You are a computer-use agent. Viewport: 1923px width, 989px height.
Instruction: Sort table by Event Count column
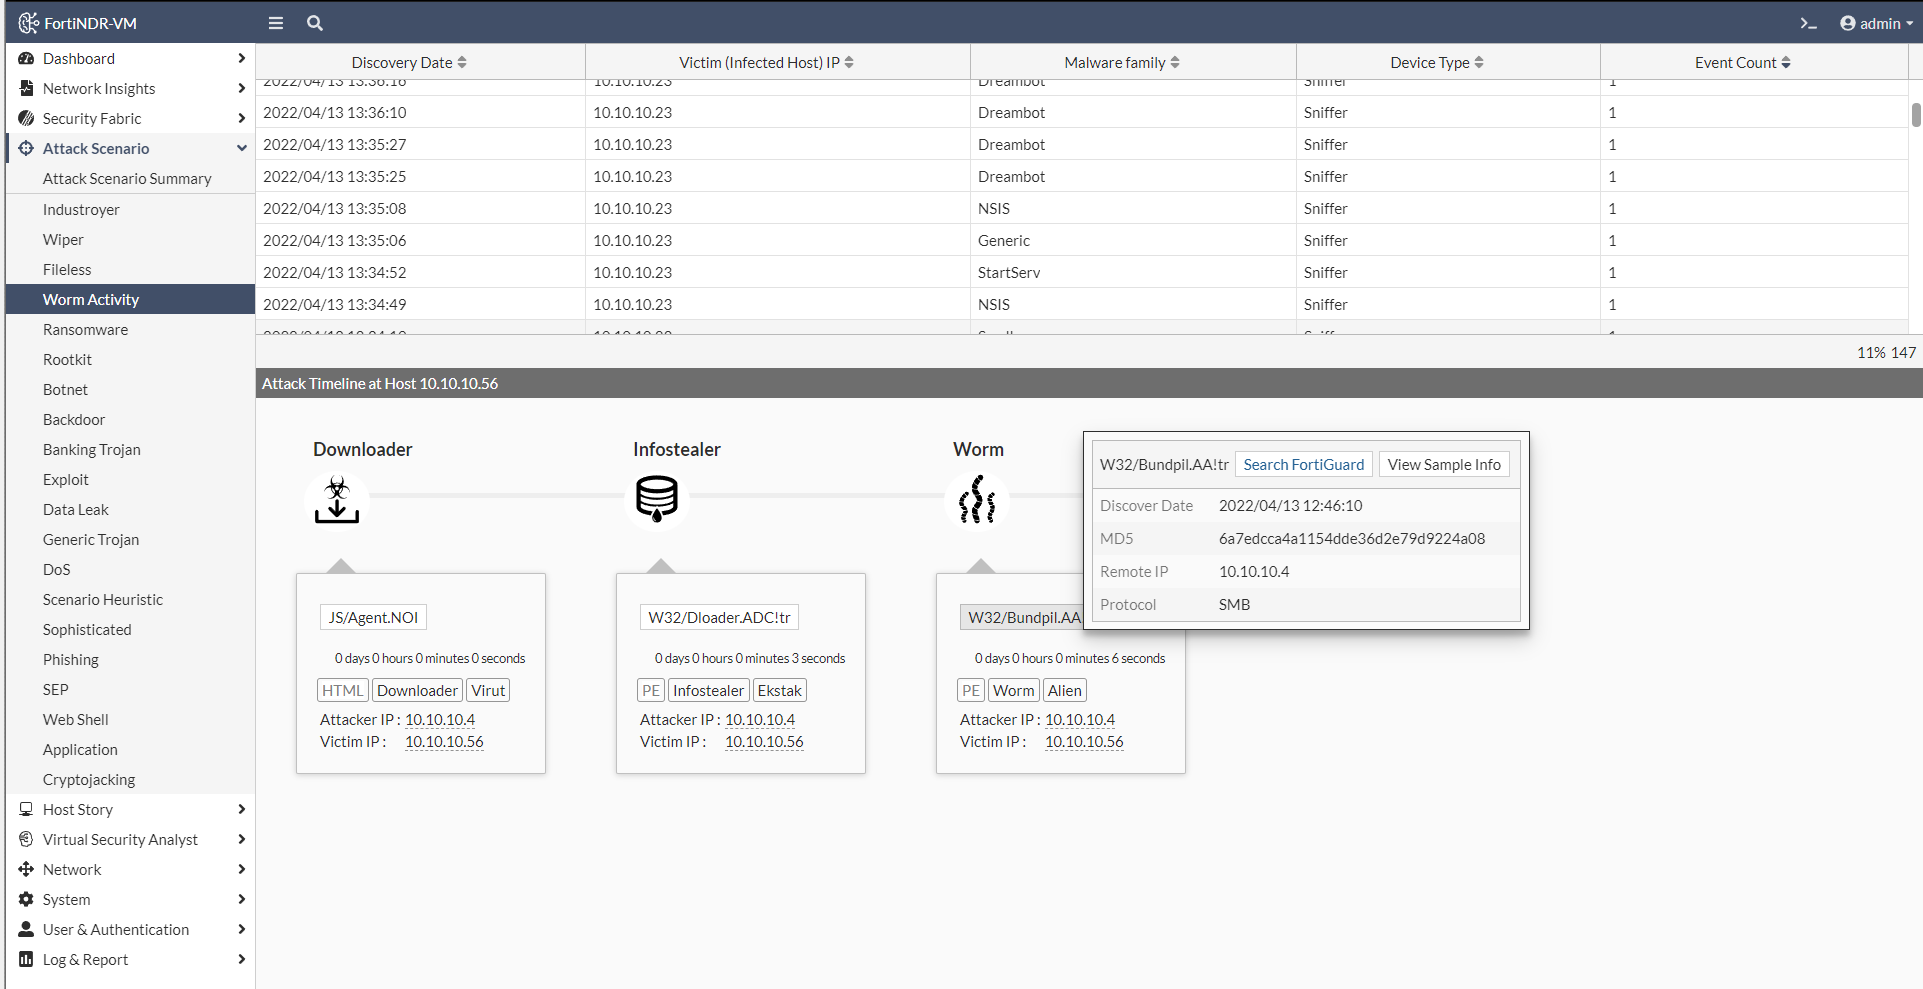tap(1742, 62)
